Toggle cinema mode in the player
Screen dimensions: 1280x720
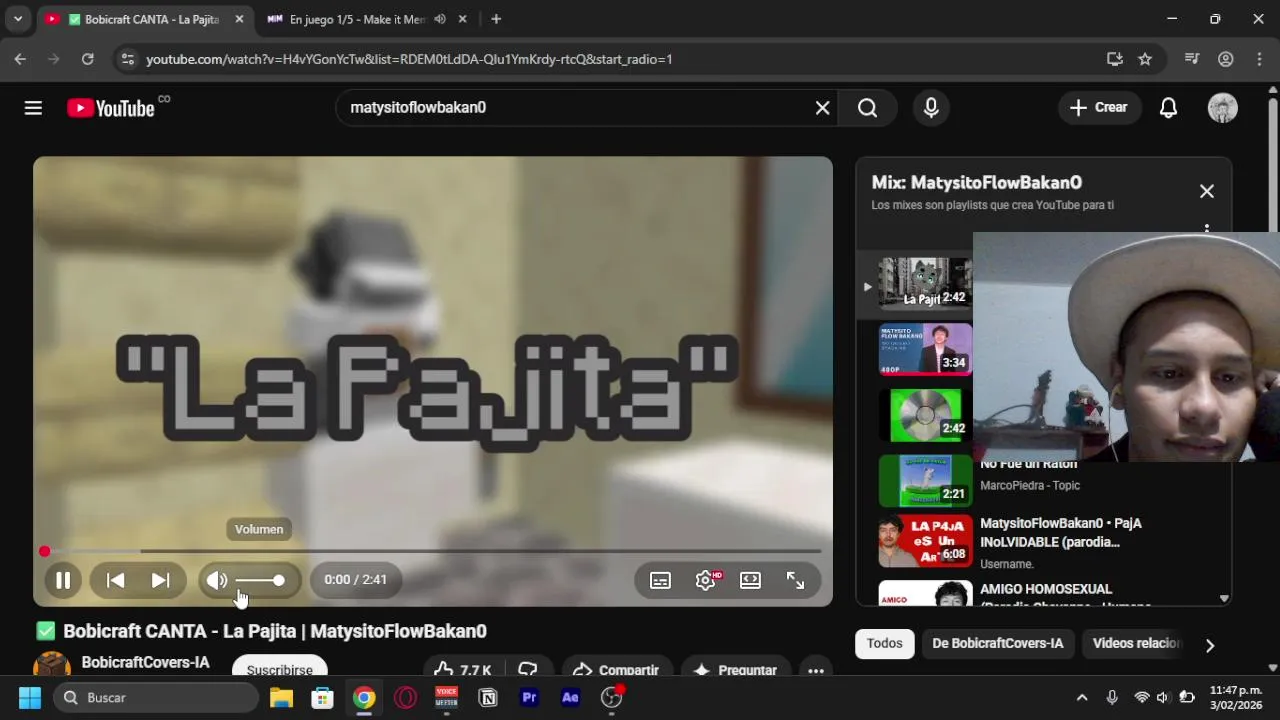750,580
